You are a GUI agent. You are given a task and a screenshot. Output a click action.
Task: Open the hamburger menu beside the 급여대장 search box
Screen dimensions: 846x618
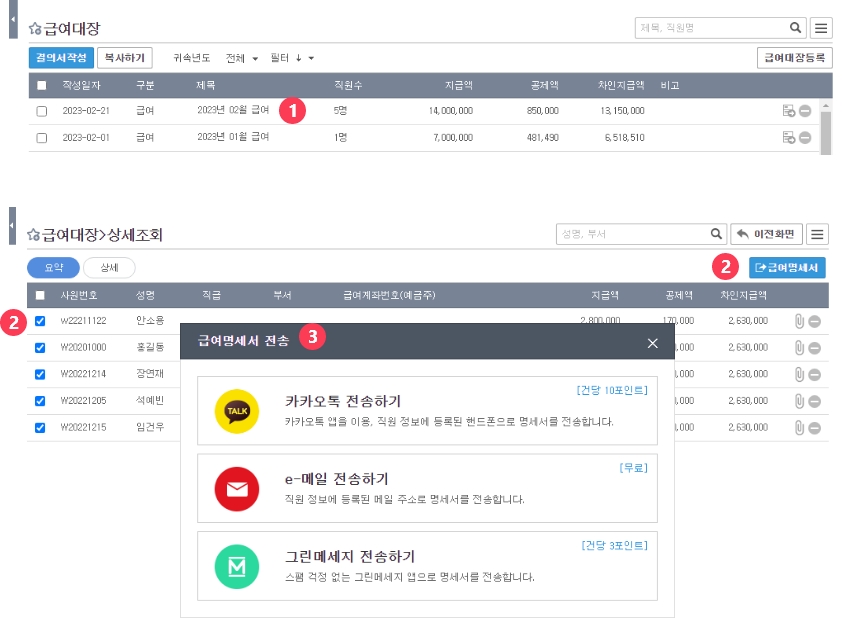(820, 28)
